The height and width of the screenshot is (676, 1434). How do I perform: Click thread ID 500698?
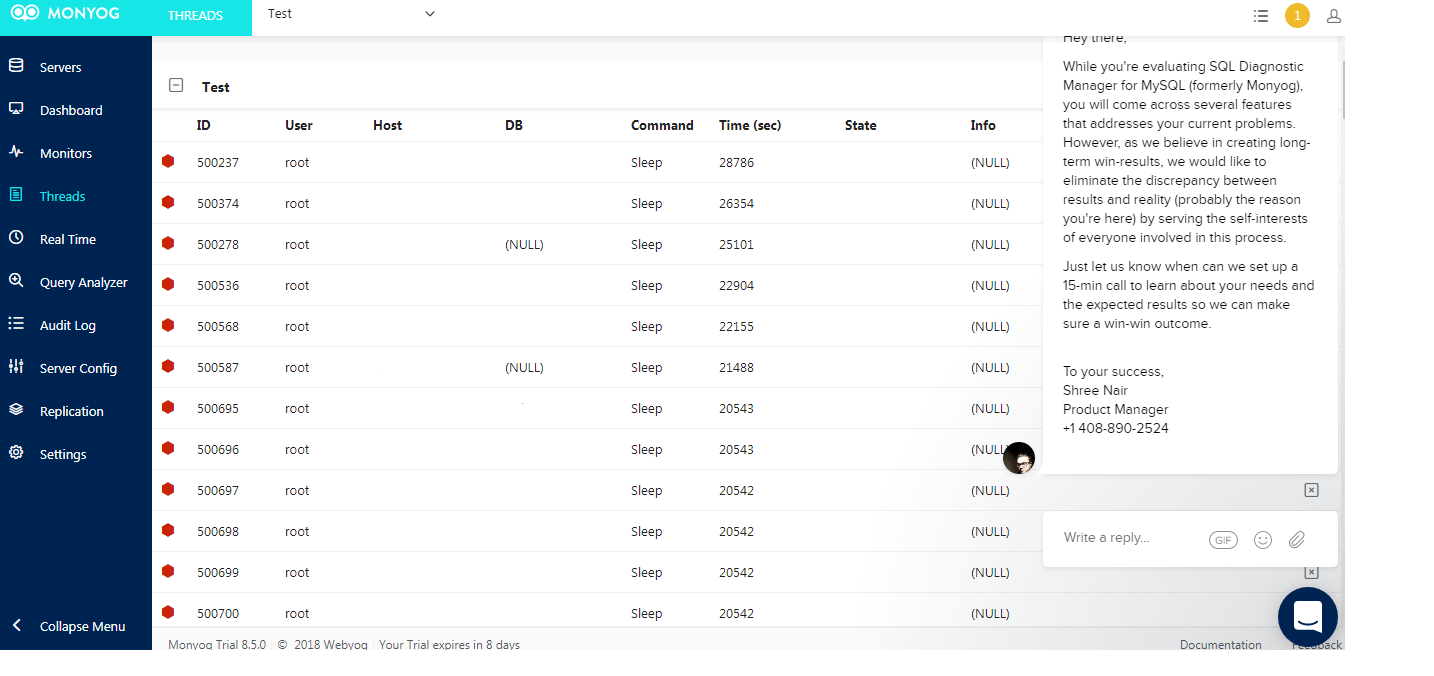tap(218, 531)
